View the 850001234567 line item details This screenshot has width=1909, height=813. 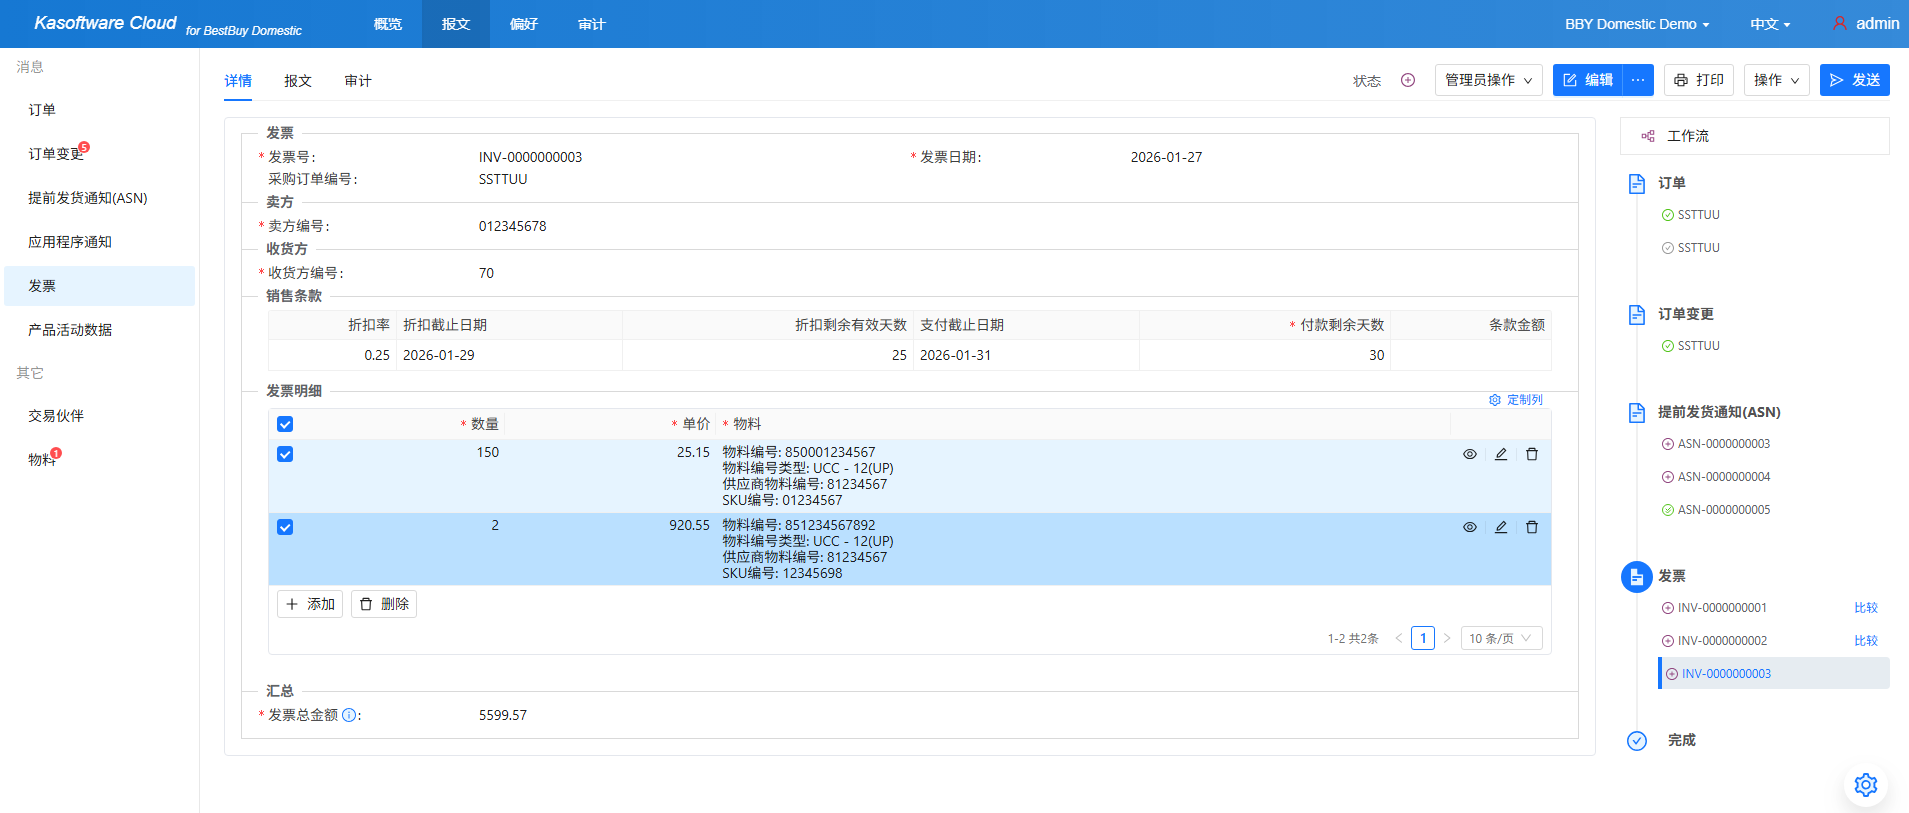point(1470,454)
